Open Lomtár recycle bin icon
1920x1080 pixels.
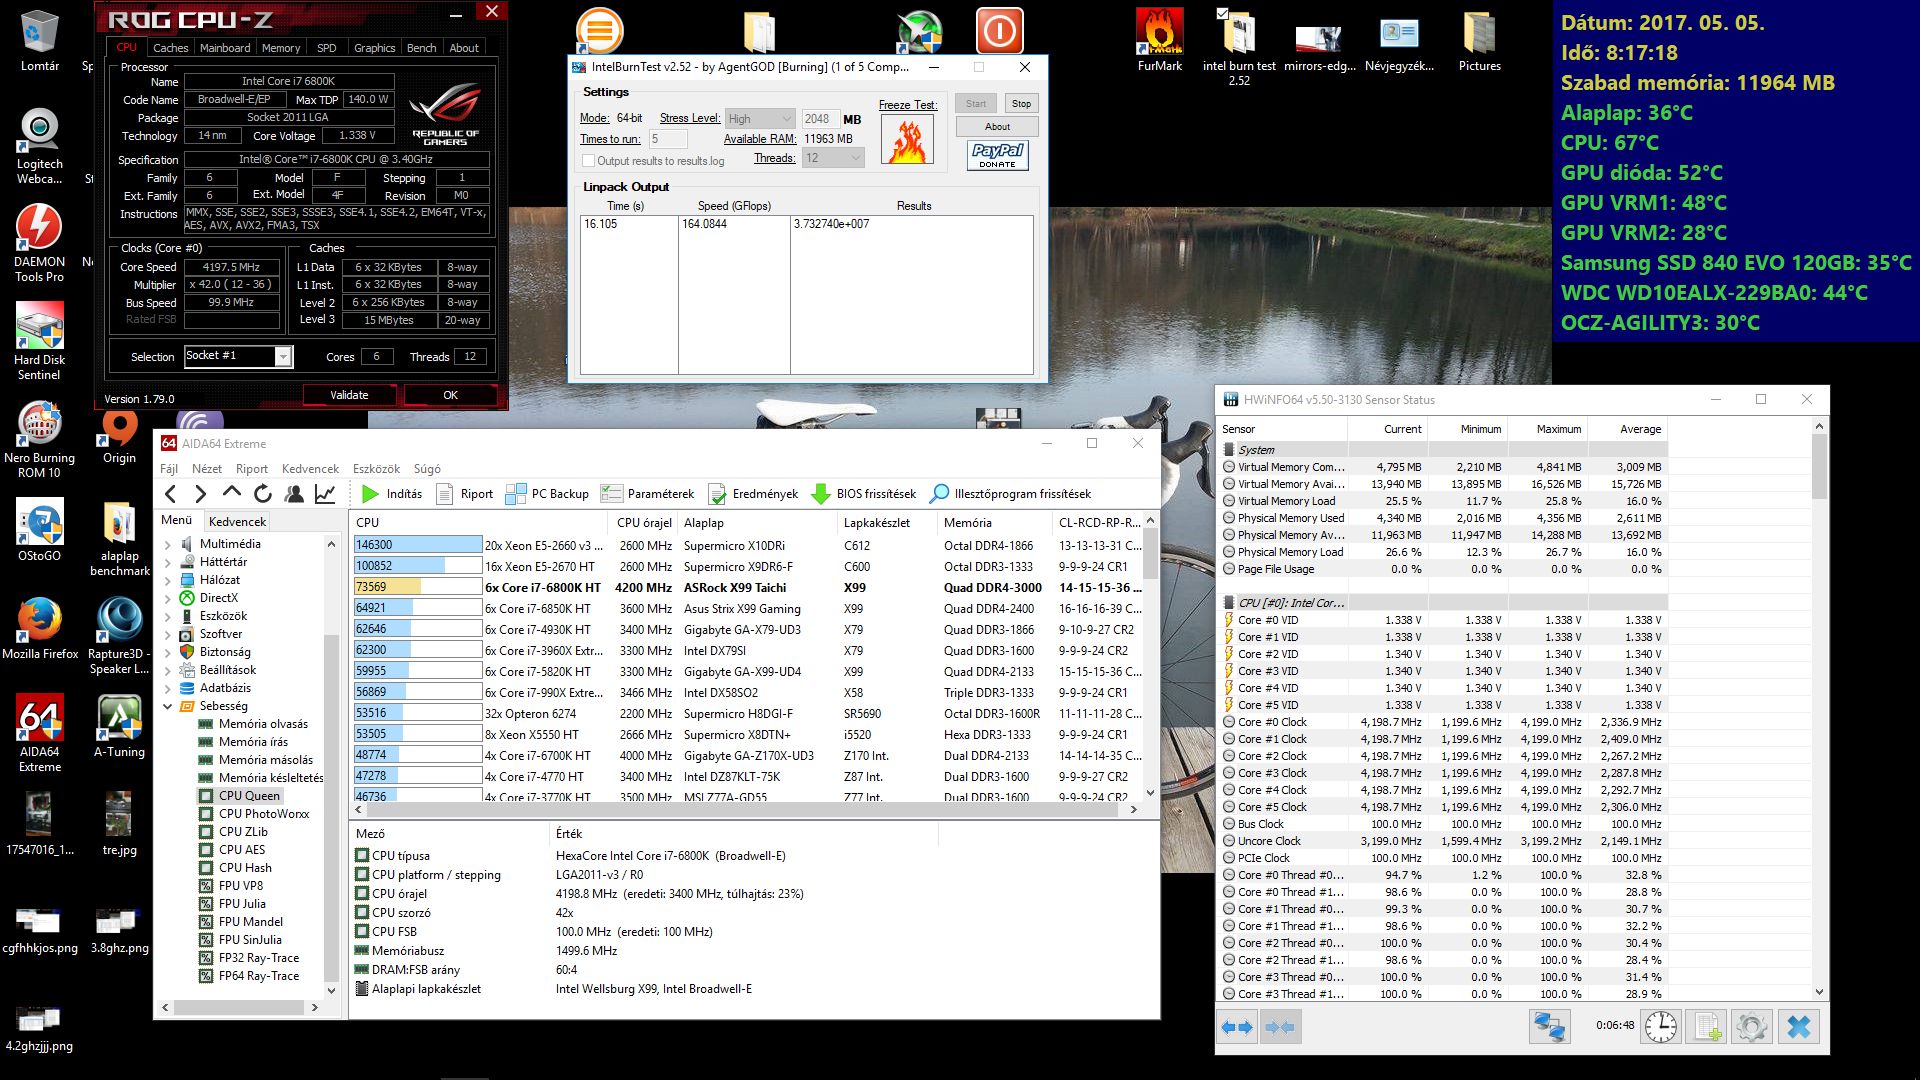tap(40, 40)
